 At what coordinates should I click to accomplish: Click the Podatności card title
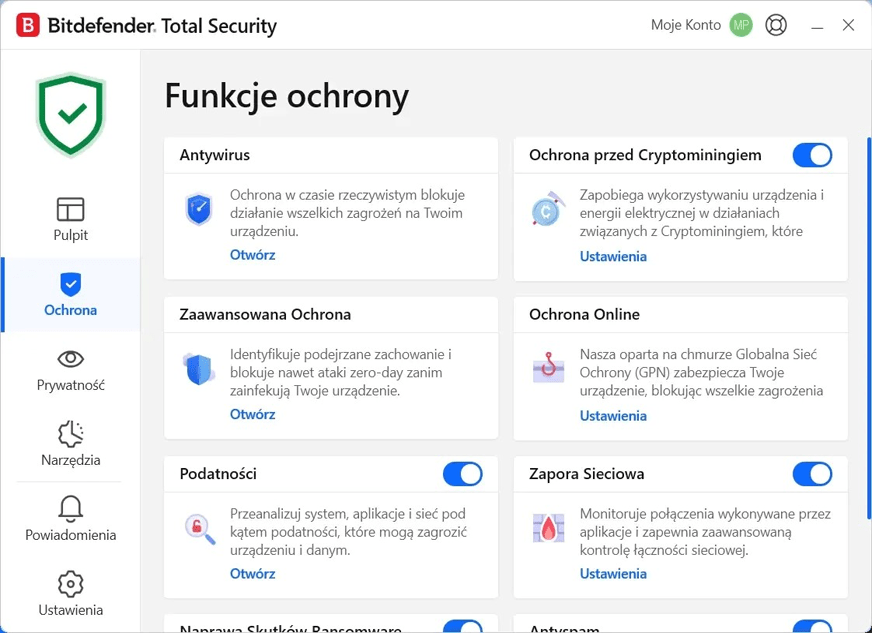click(x=218, y=474)
